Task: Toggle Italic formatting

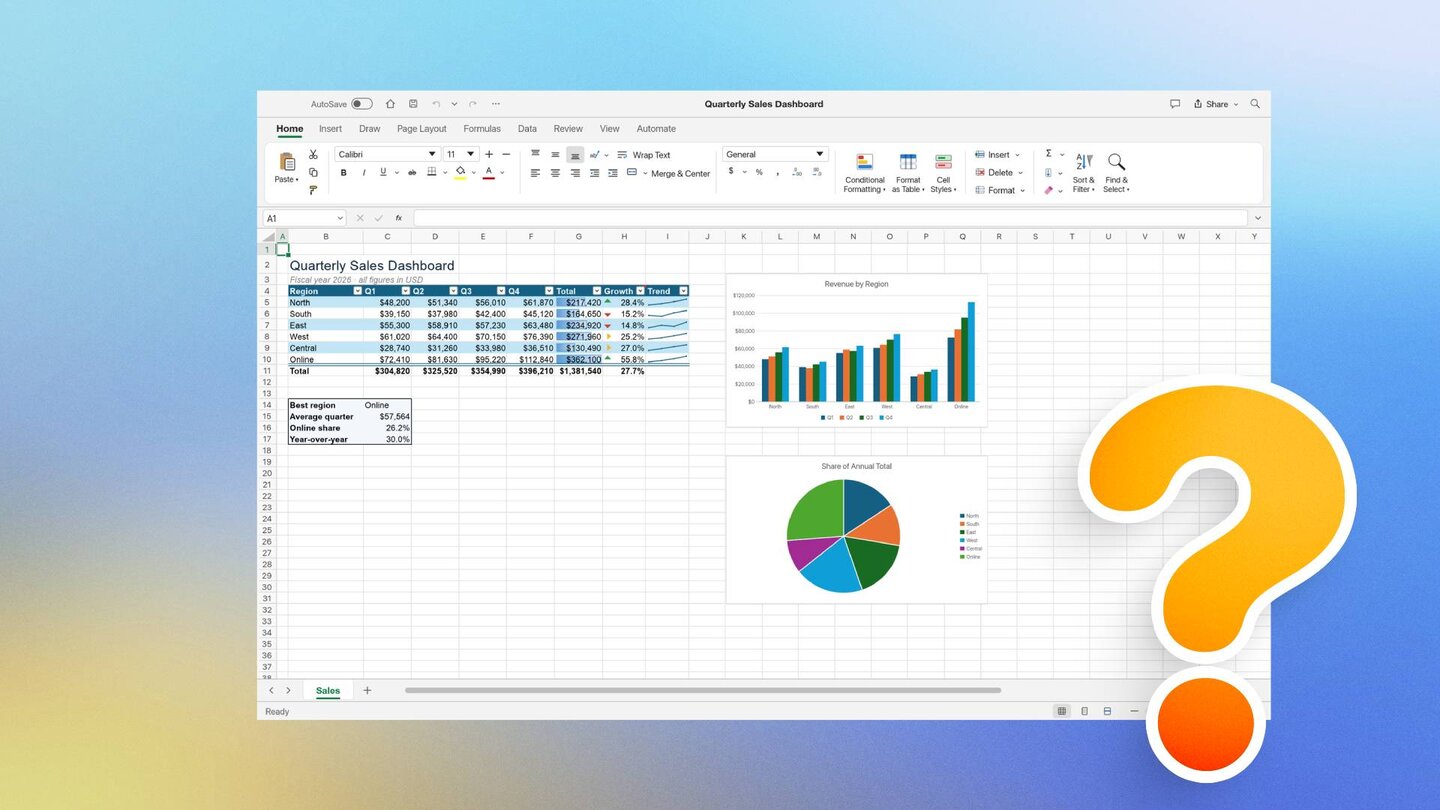Action: 364,173
